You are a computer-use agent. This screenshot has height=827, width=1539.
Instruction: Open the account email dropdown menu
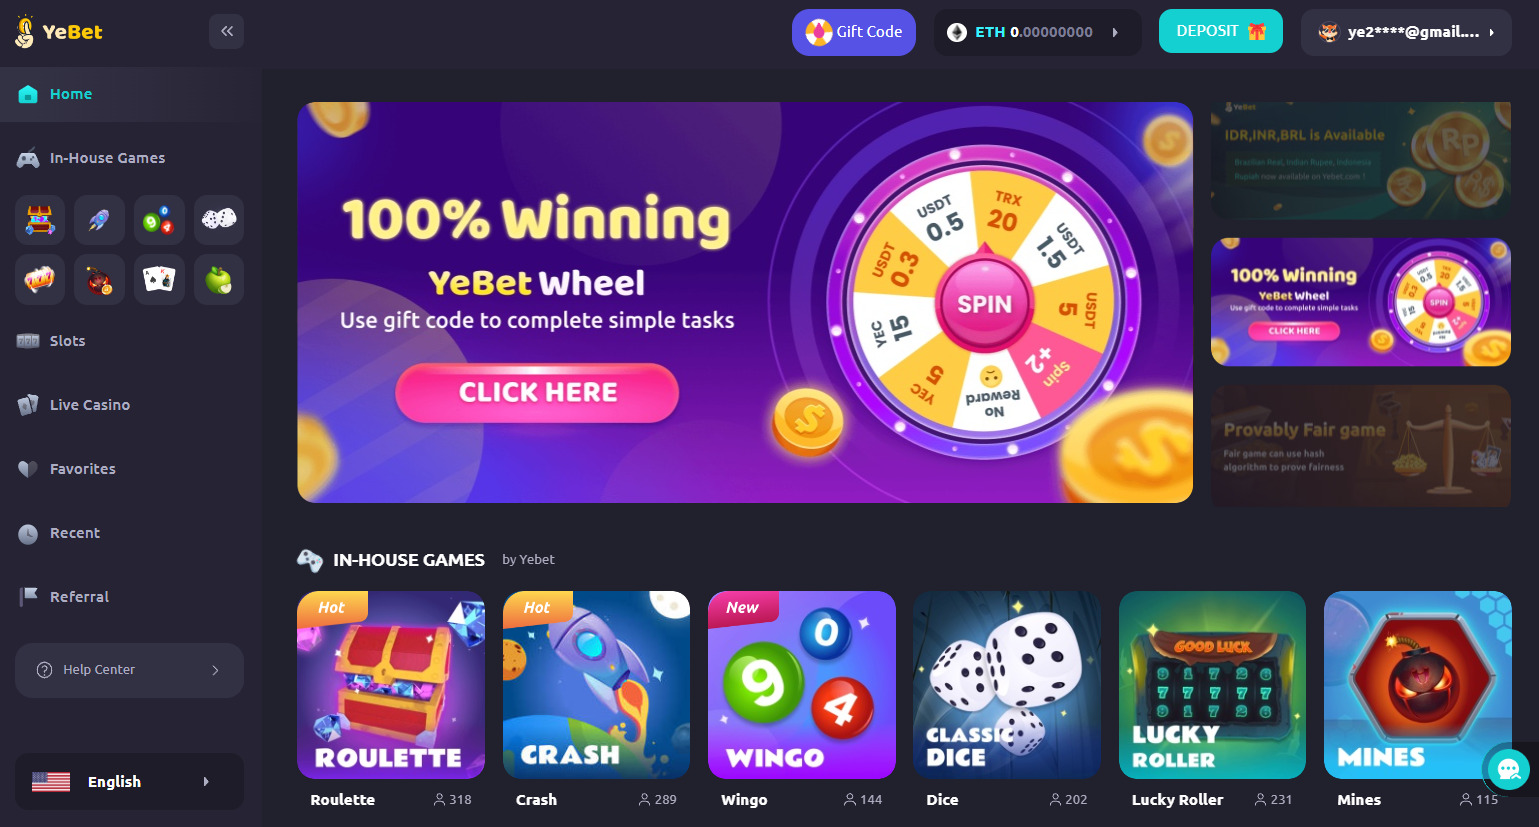pyautogui.click(x=1406, y=32)
